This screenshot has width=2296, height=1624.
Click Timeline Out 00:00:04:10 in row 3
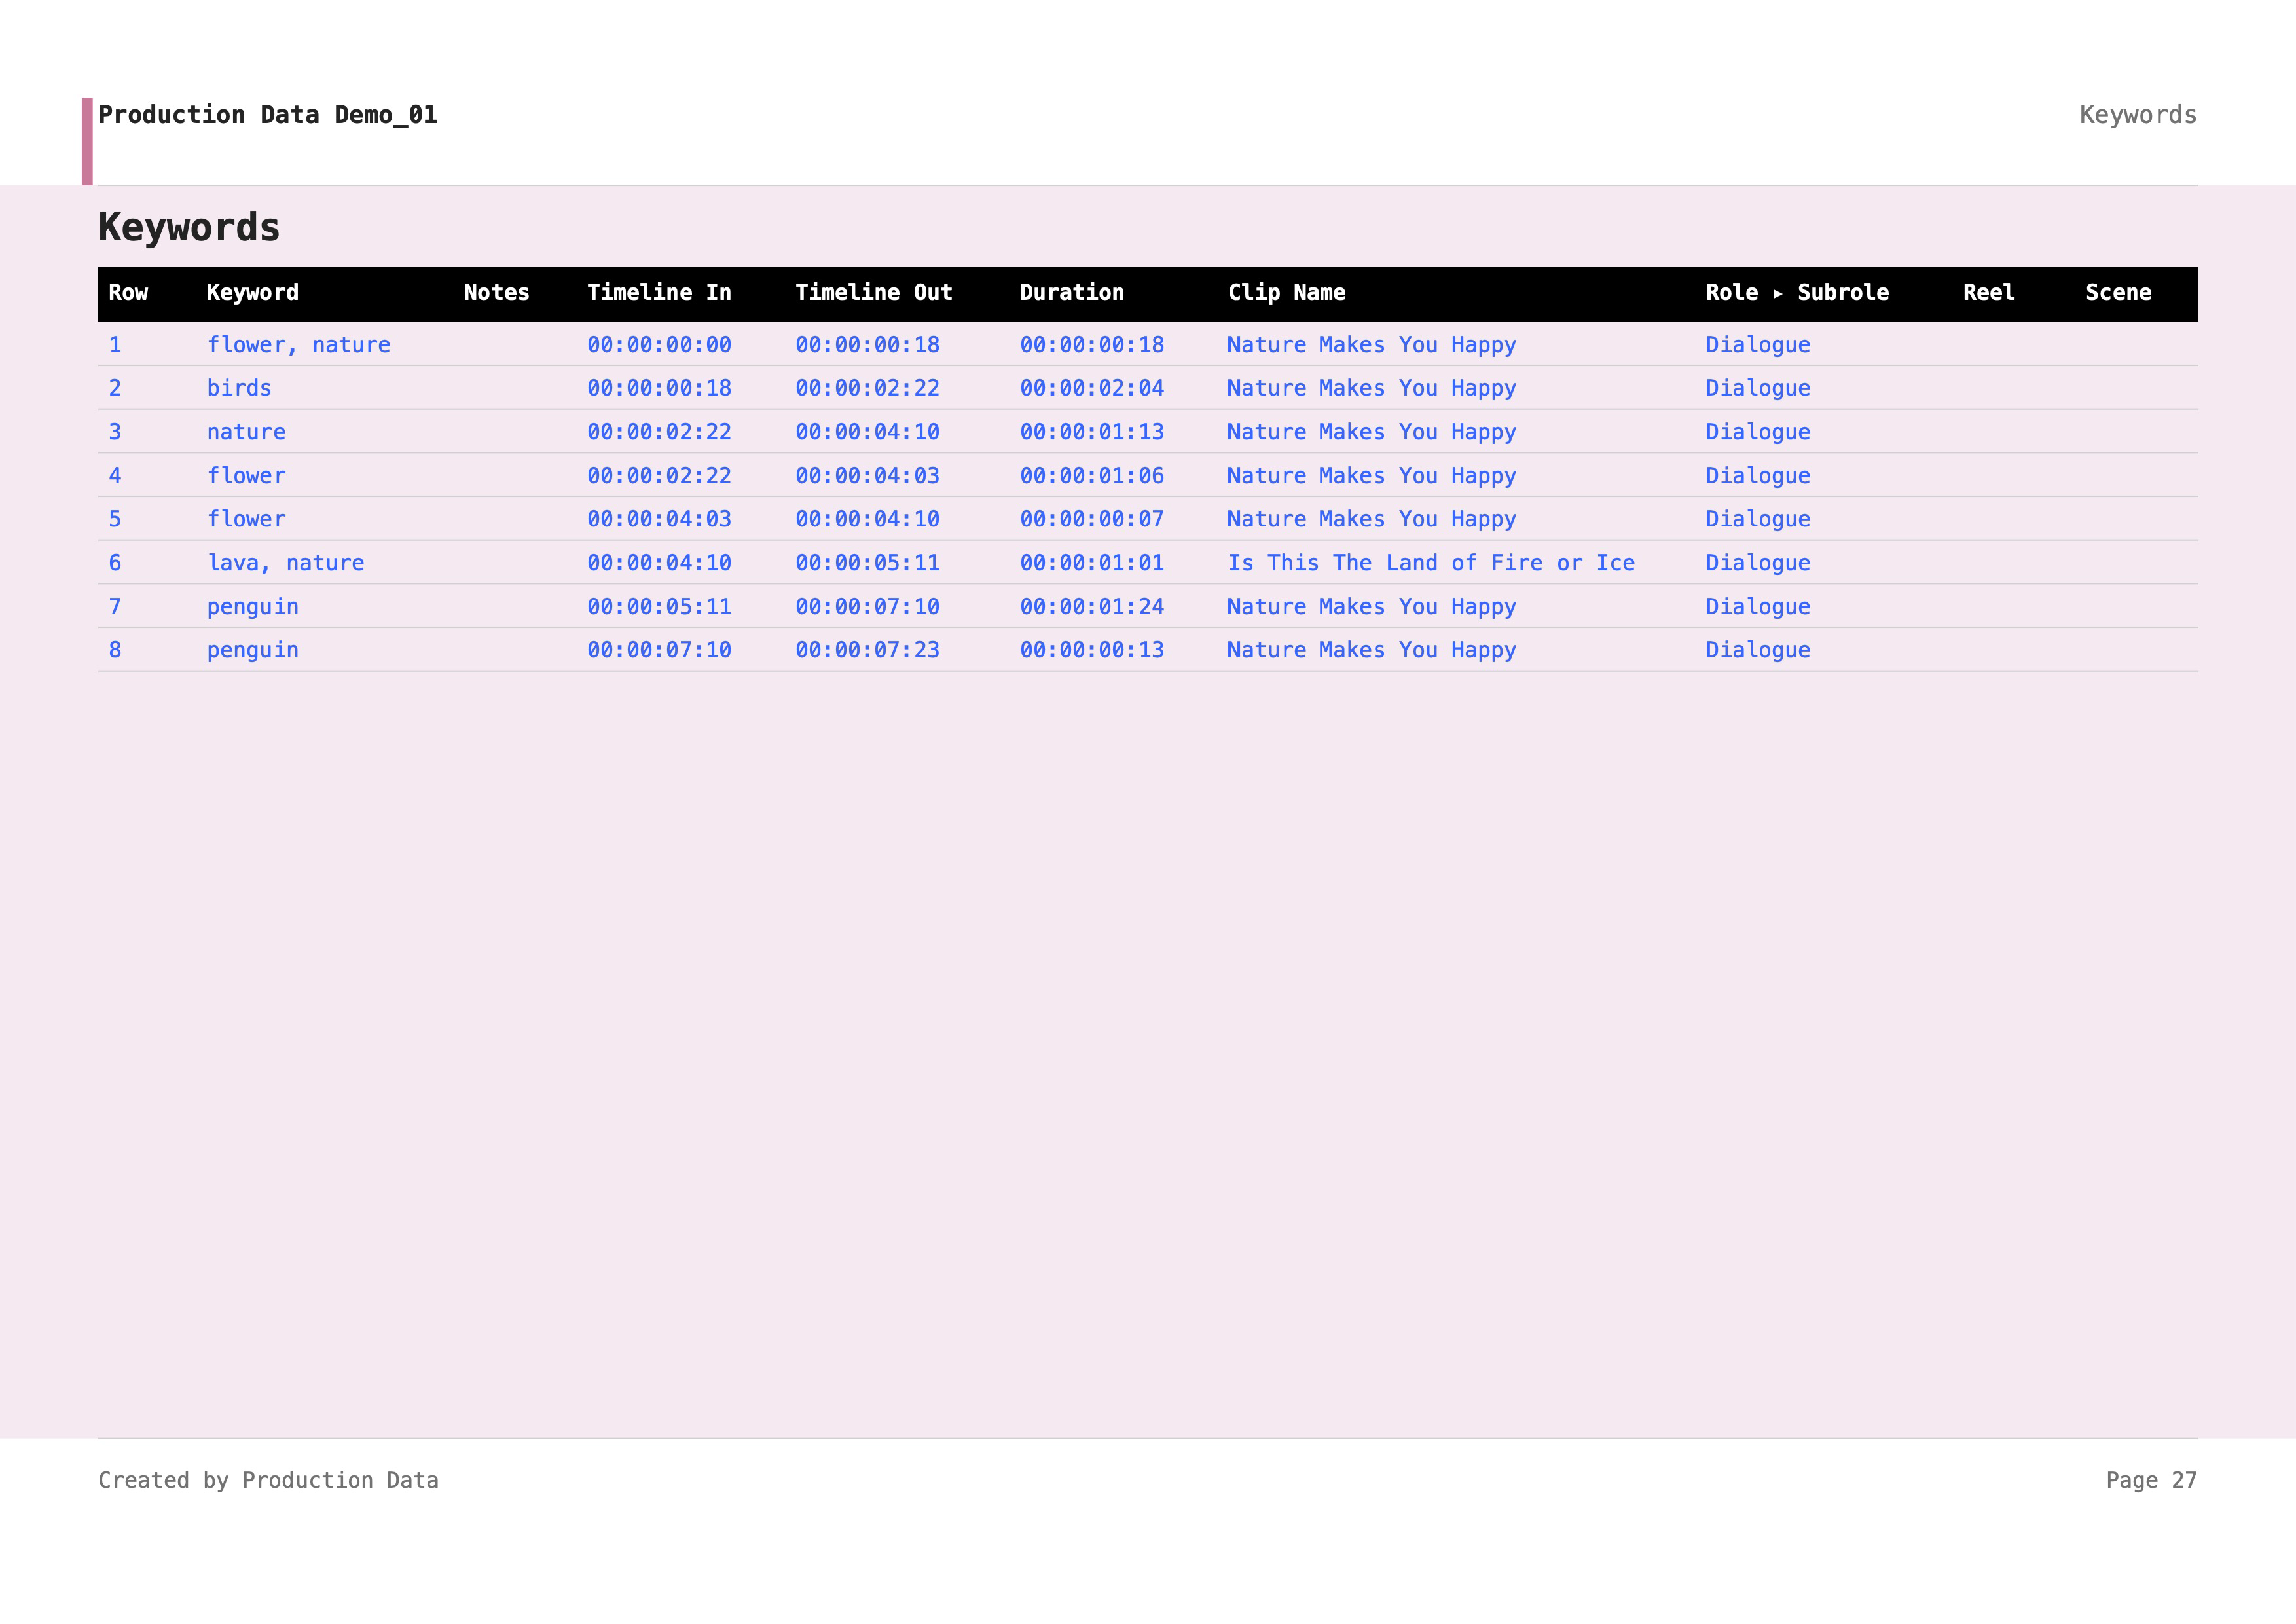coord(867,432)
